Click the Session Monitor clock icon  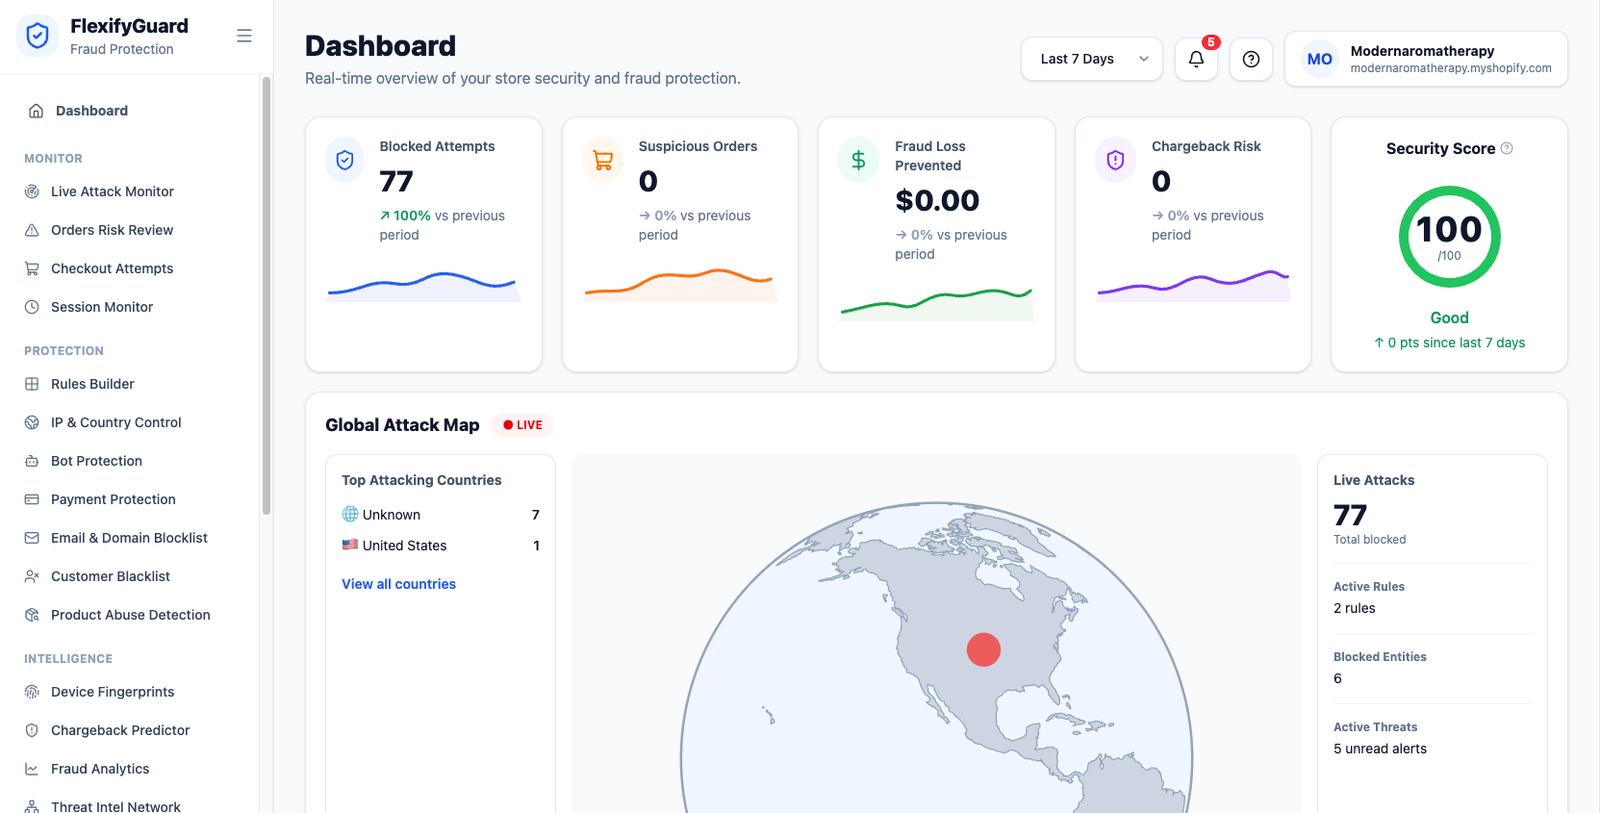[32, 307]
